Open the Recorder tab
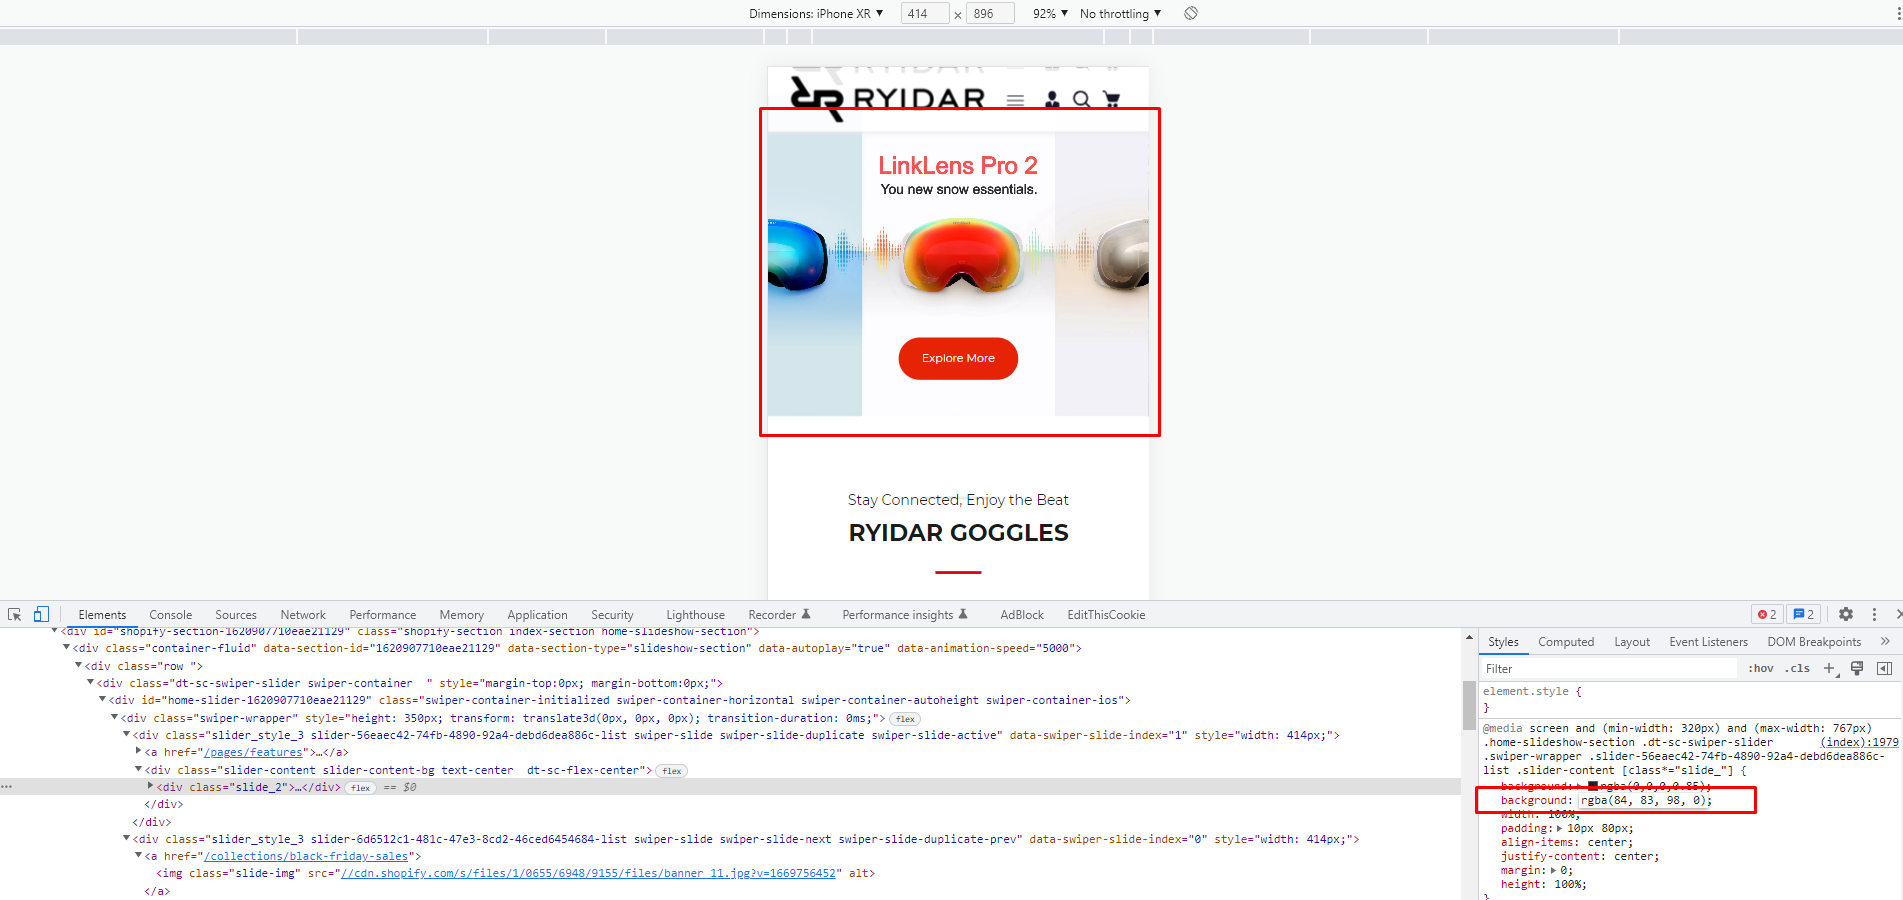The image size is (1903, 900). pyautogui.click(x=779, y=615)
